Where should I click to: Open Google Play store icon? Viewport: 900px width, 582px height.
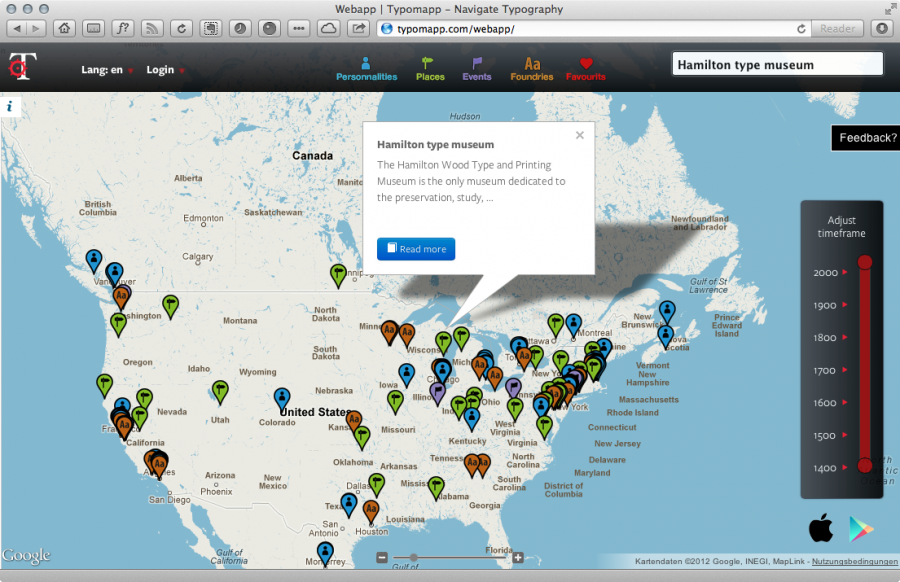(x=861, y=528)
